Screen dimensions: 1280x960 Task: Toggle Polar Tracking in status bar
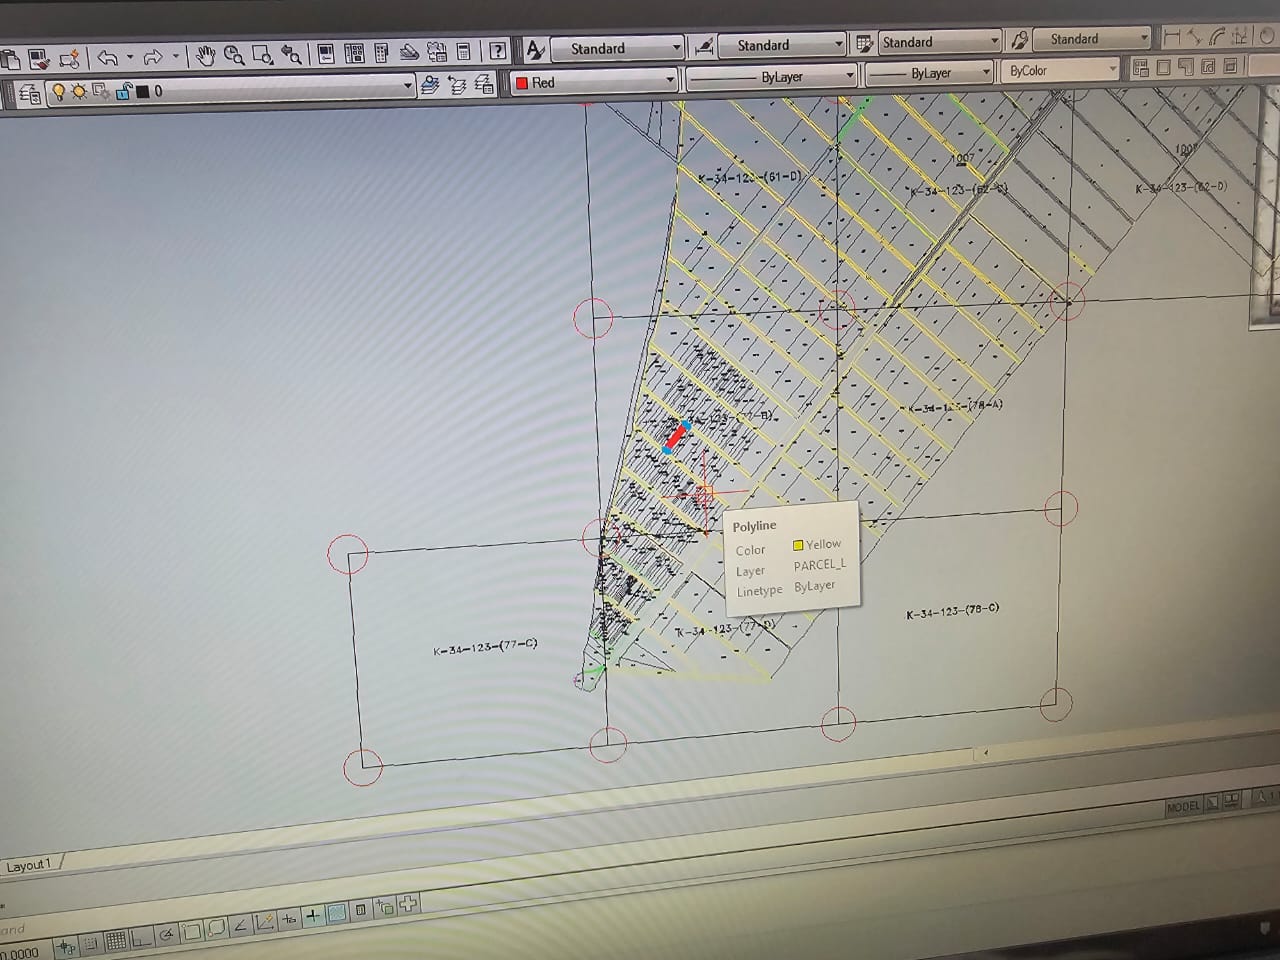point(166,934)
